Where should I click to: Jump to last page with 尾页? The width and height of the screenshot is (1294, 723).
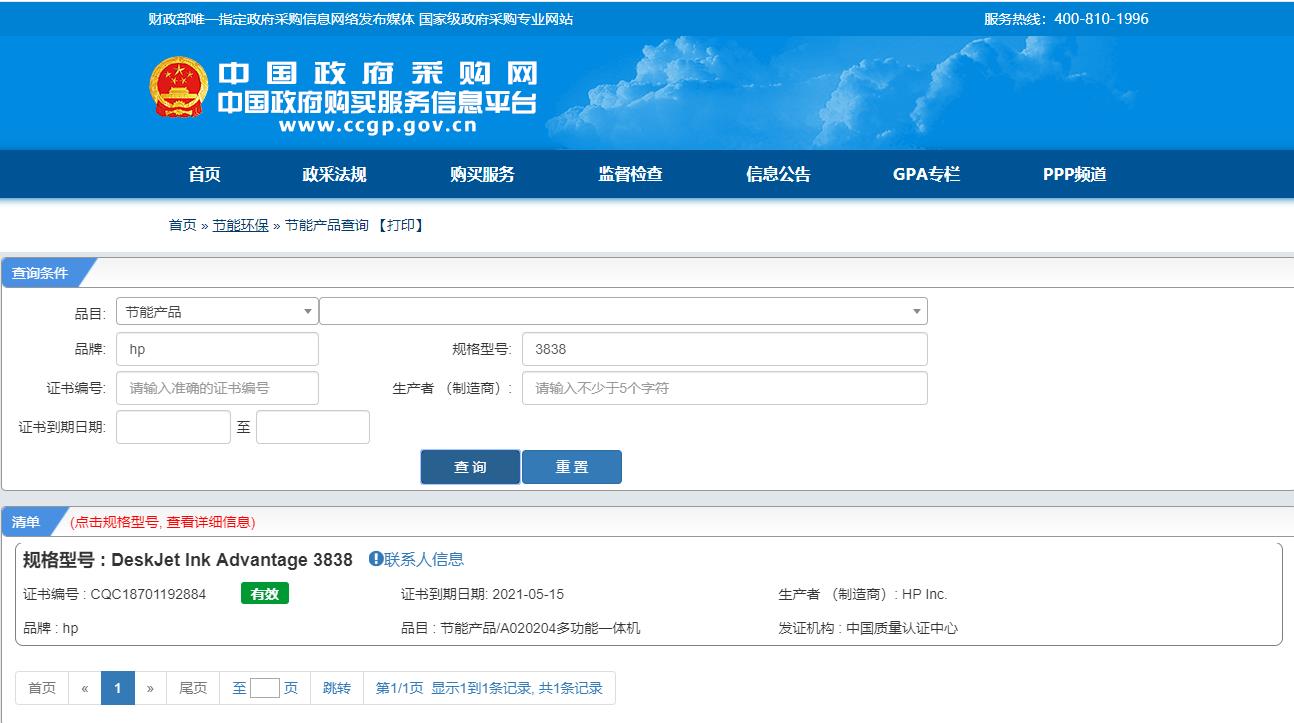[x=193, y=688]
